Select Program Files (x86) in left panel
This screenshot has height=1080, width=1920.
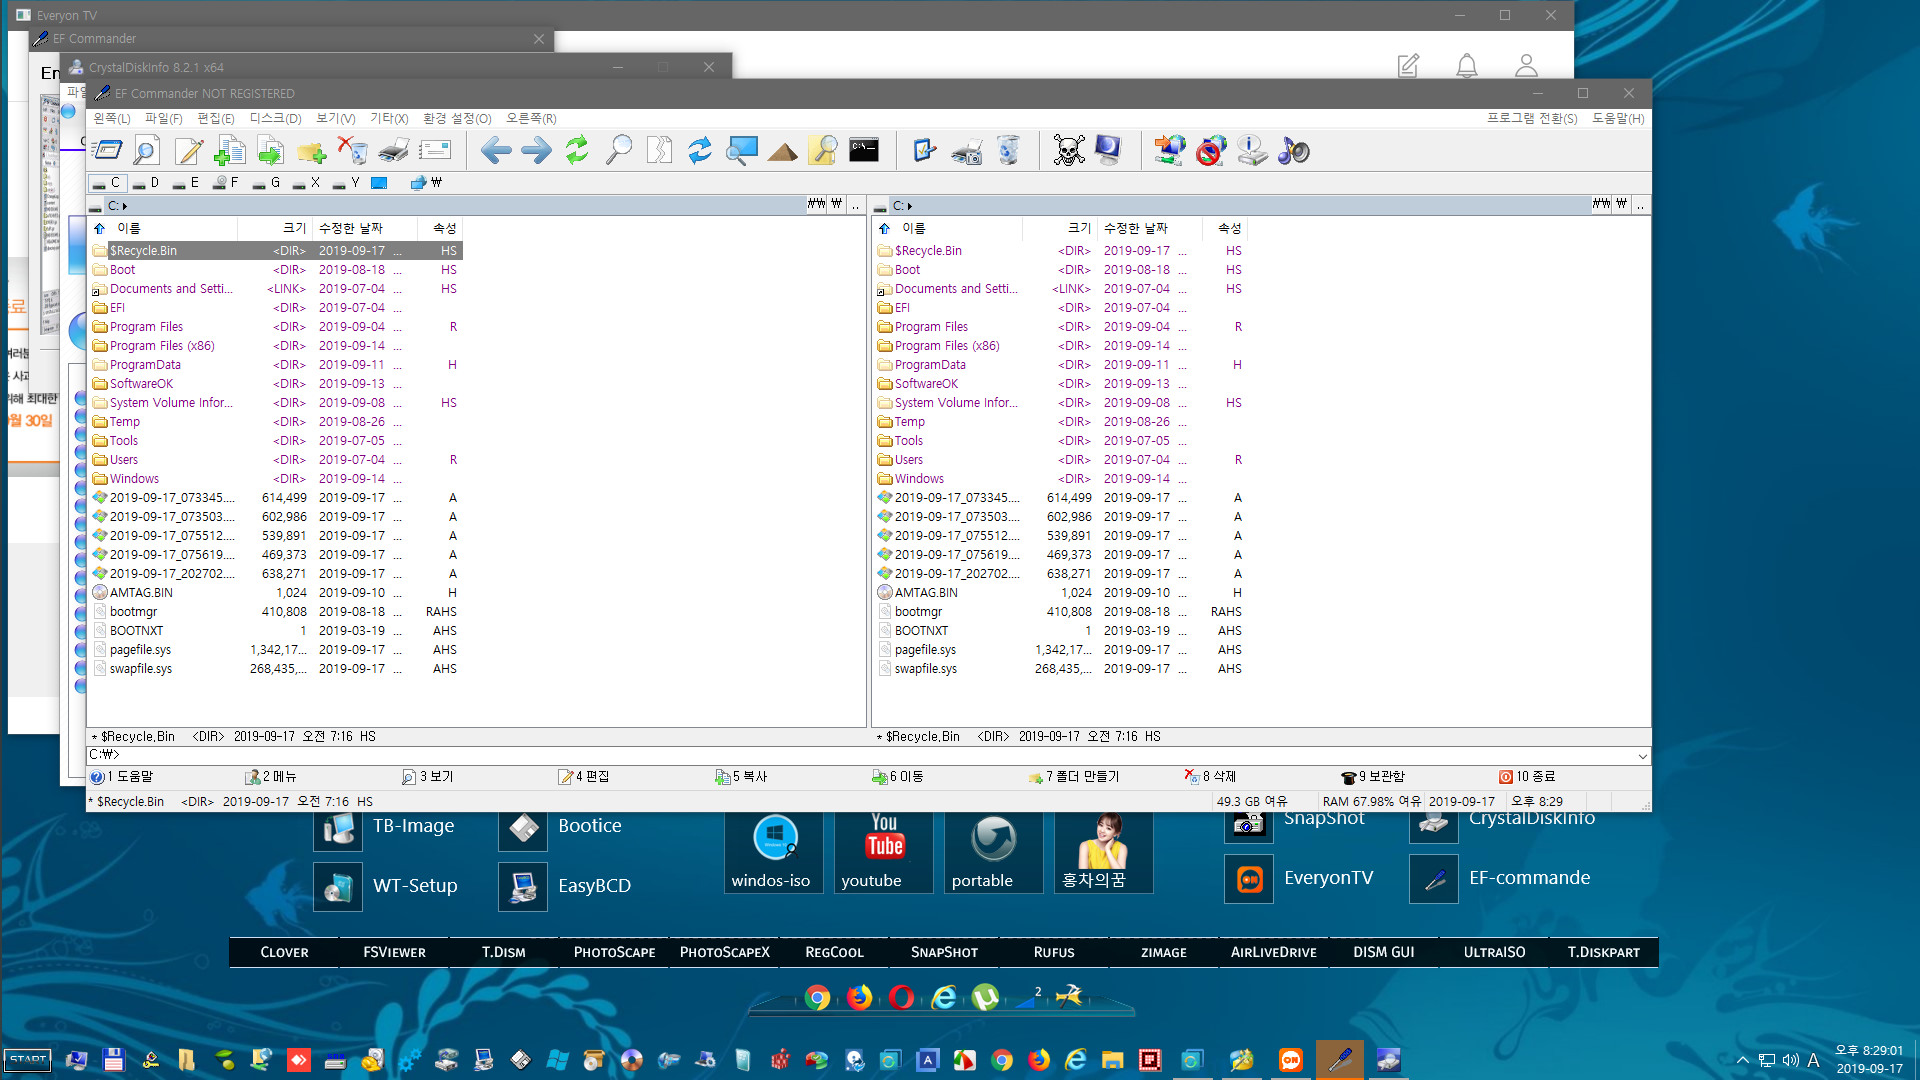pos(162,346)
